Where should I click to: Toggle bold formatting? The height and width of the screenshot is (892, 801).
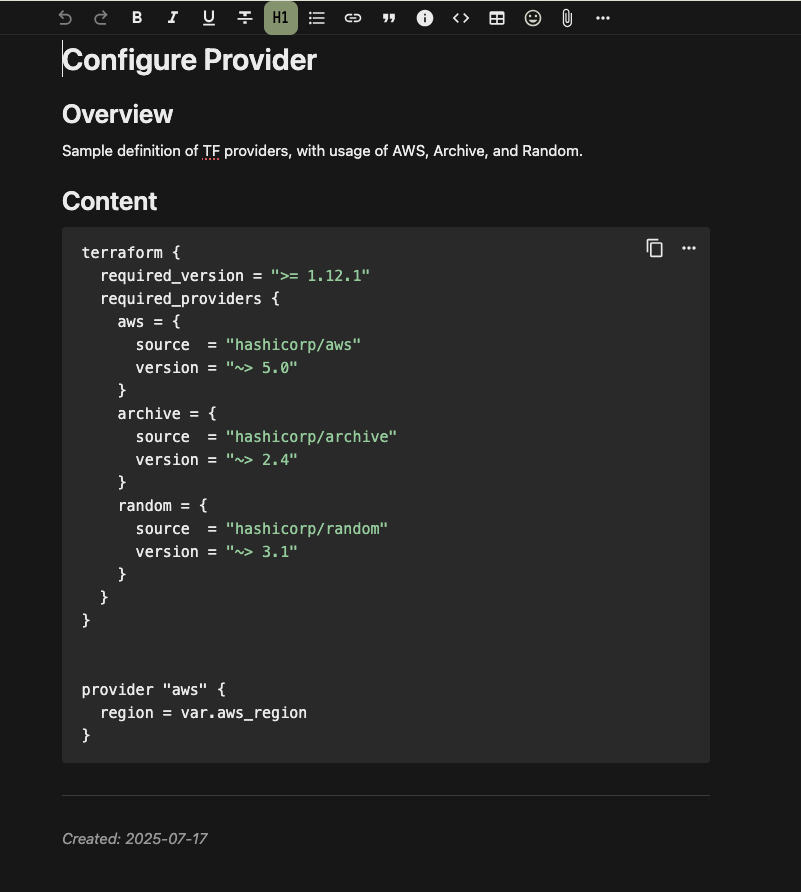[137, 18]
